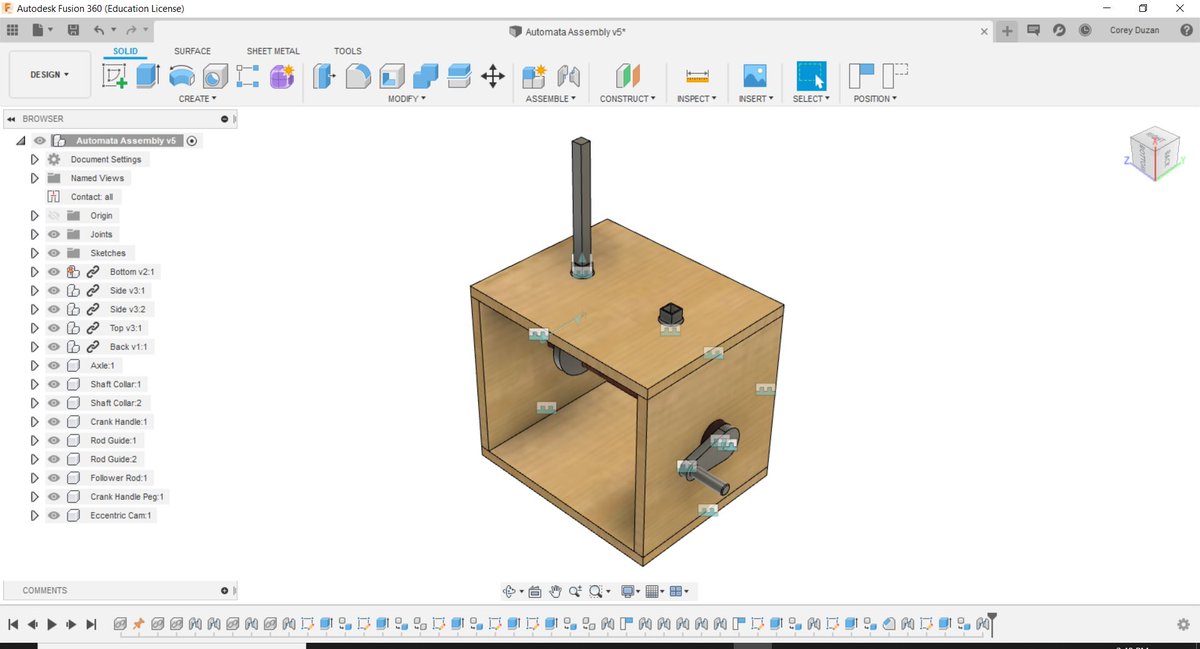
Task: Open the Create Form tool
Action: [x=281, y=76]
